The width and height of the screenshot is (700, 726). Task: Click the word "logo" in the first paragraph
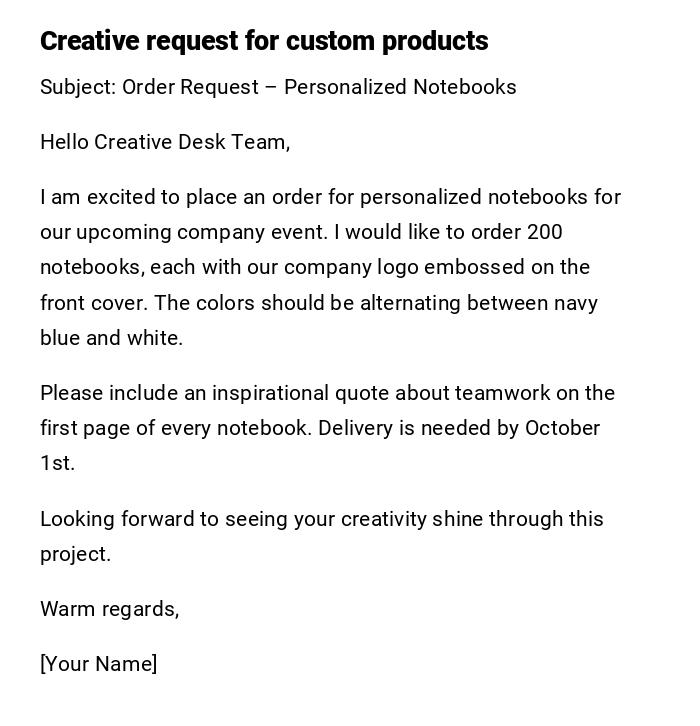[x=398, y=267]
